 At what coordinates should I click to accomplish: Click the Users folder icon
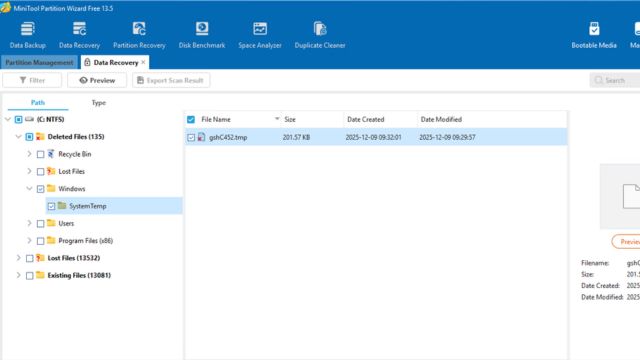pyautogui.click(x=51, y=223)
